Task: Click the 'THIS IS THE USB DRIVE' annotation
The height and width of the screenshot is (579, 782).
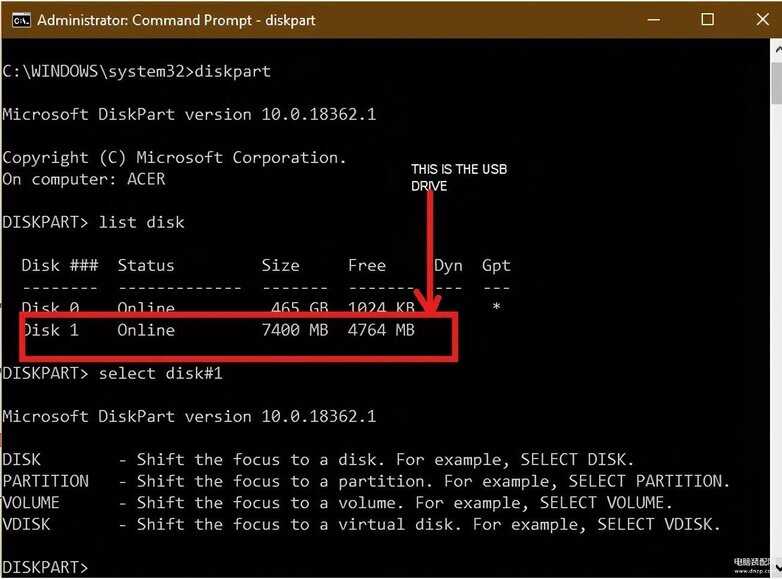Action: 459,178
